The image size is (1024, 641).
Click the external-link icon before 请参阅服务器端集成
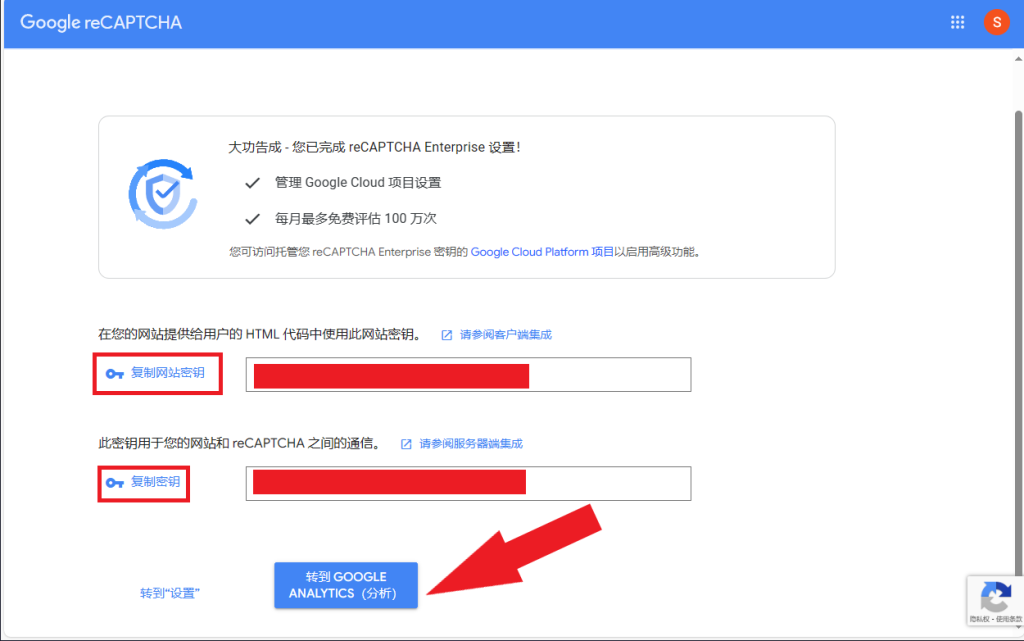click(x=406, y=444)
